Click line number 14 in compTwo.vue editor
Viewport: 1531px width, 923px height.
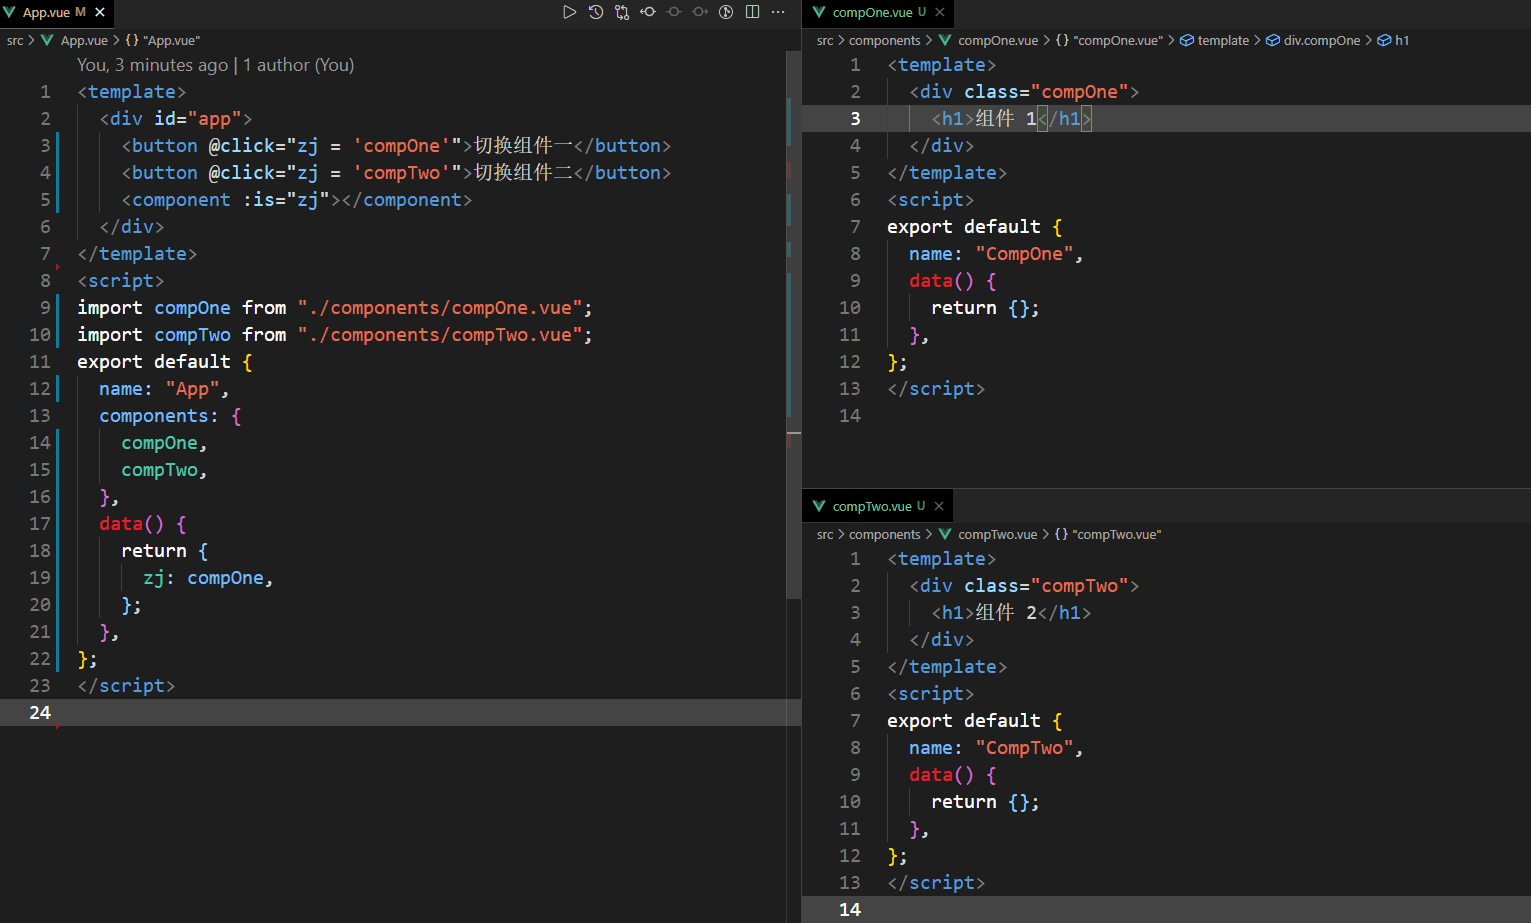point(850,910)
